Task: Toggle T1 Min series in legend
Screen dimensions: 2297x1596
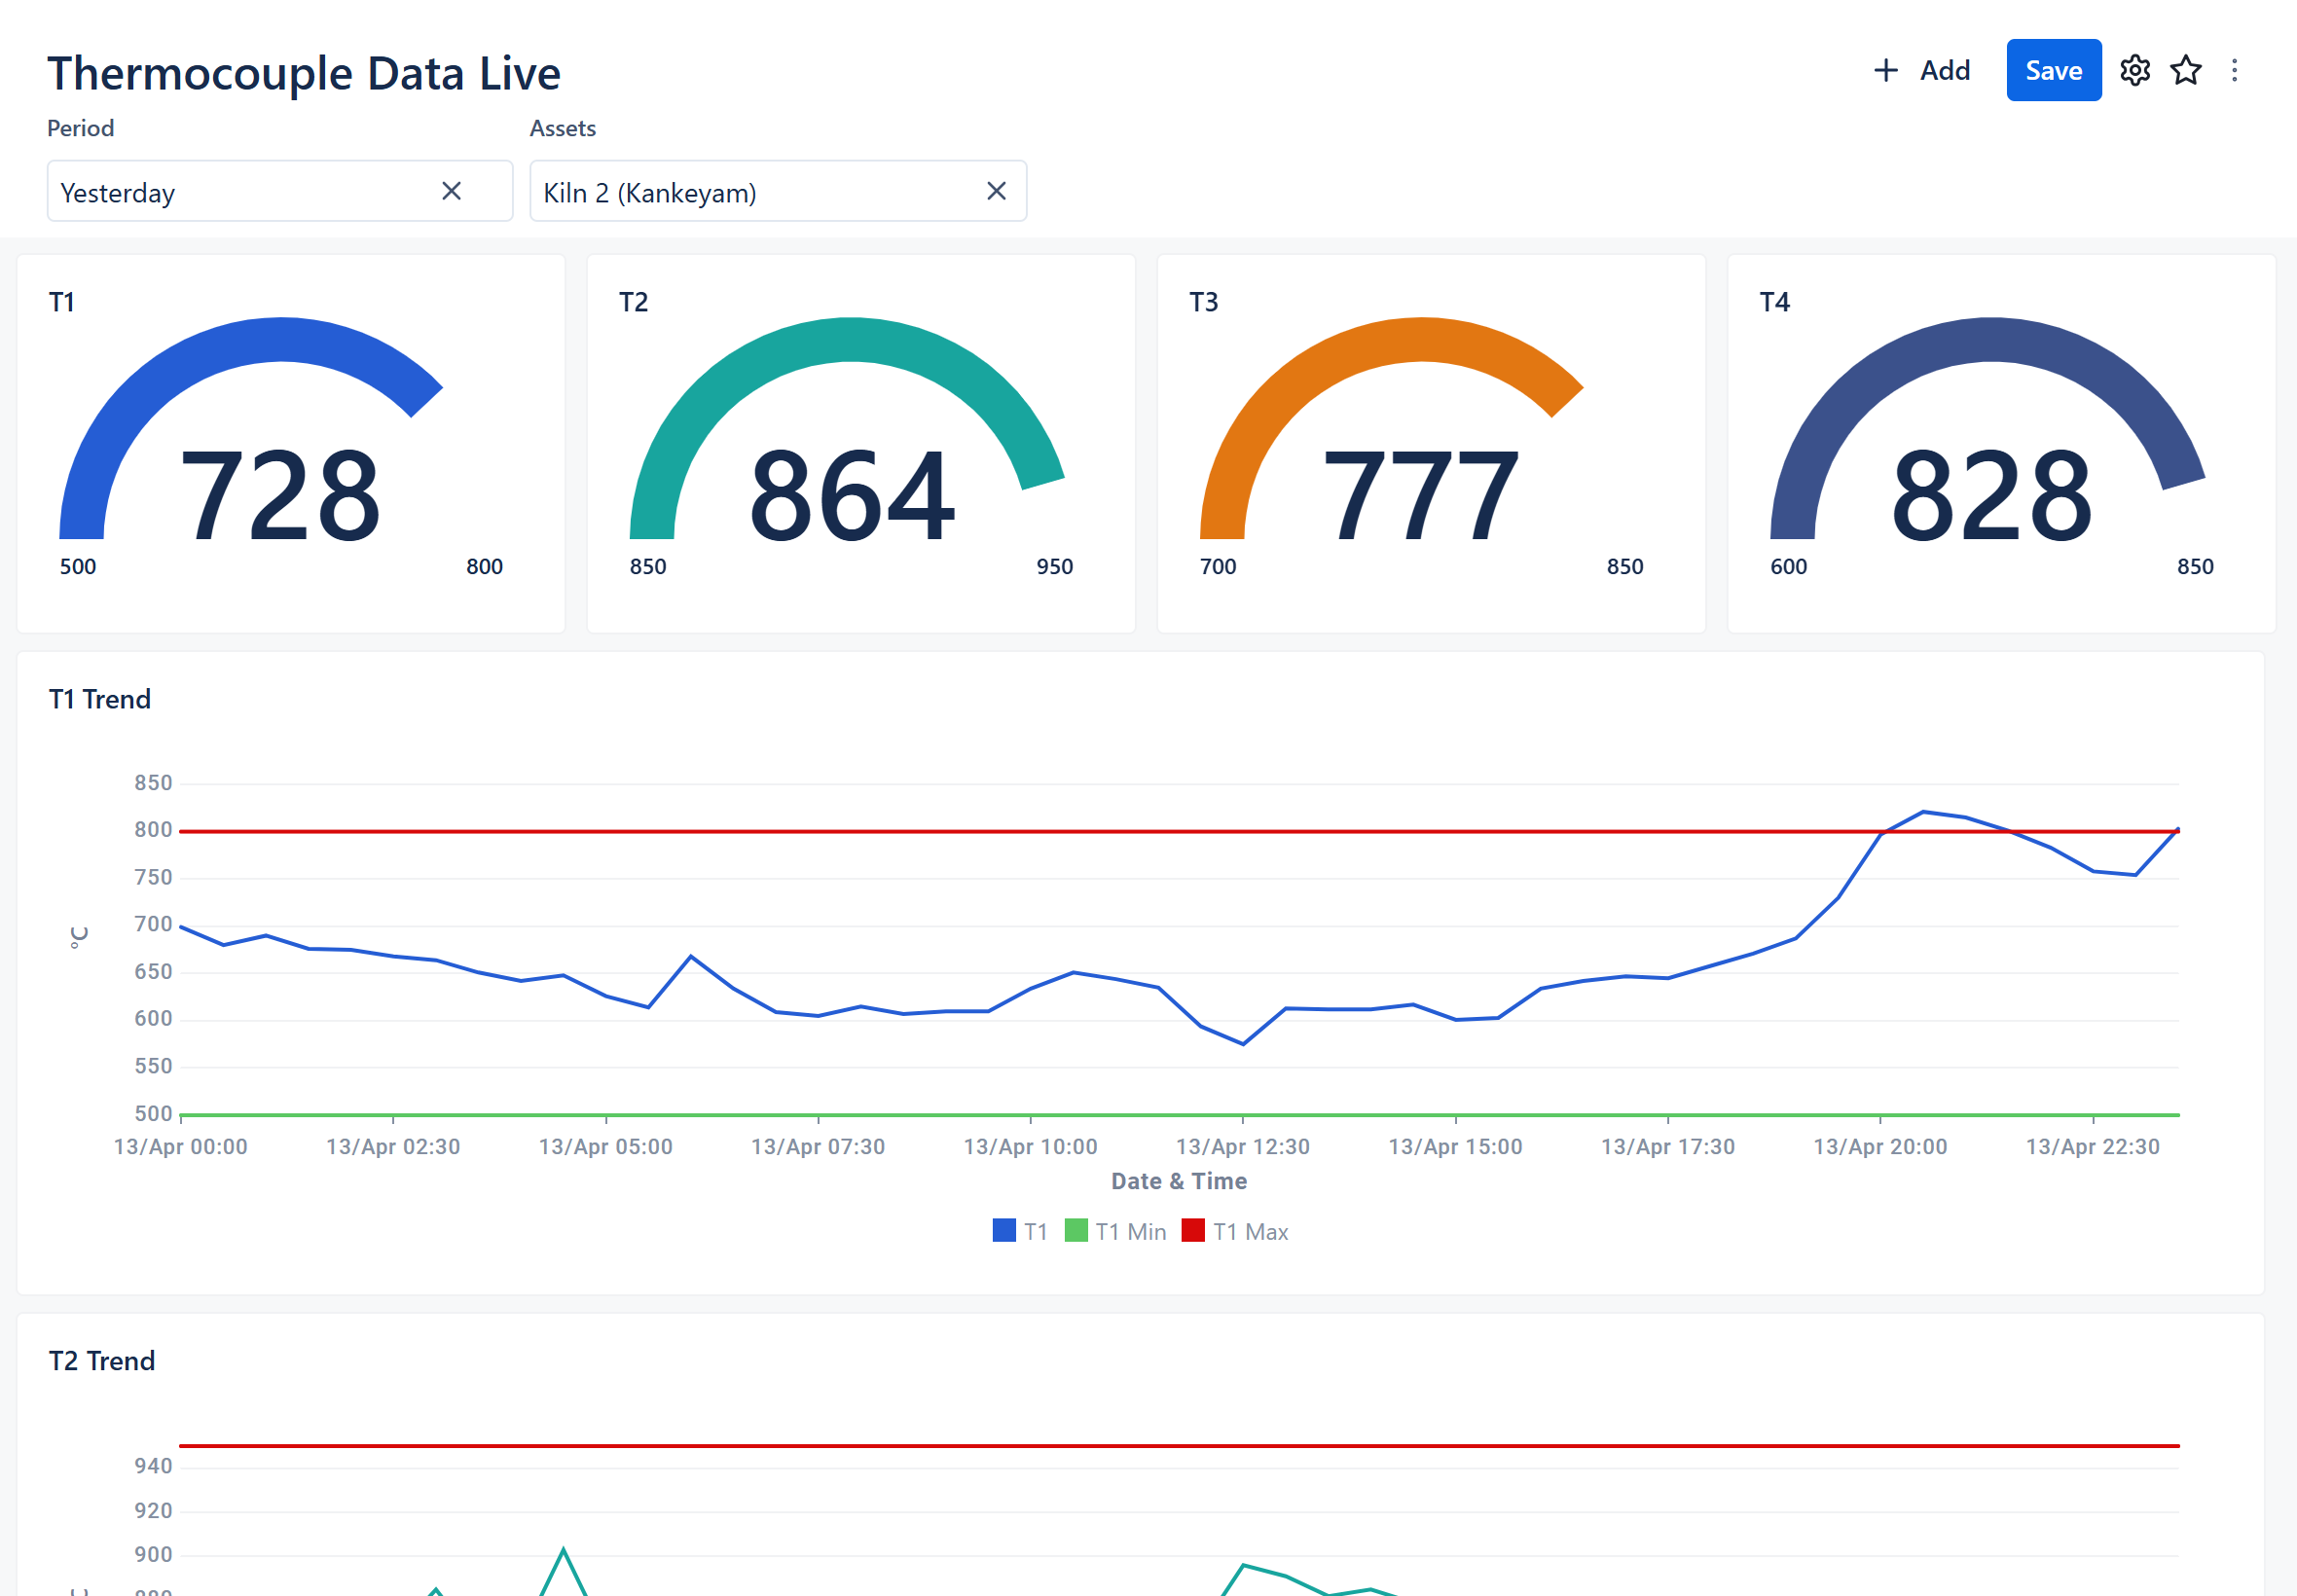Action: (x=1130, y=1232)
